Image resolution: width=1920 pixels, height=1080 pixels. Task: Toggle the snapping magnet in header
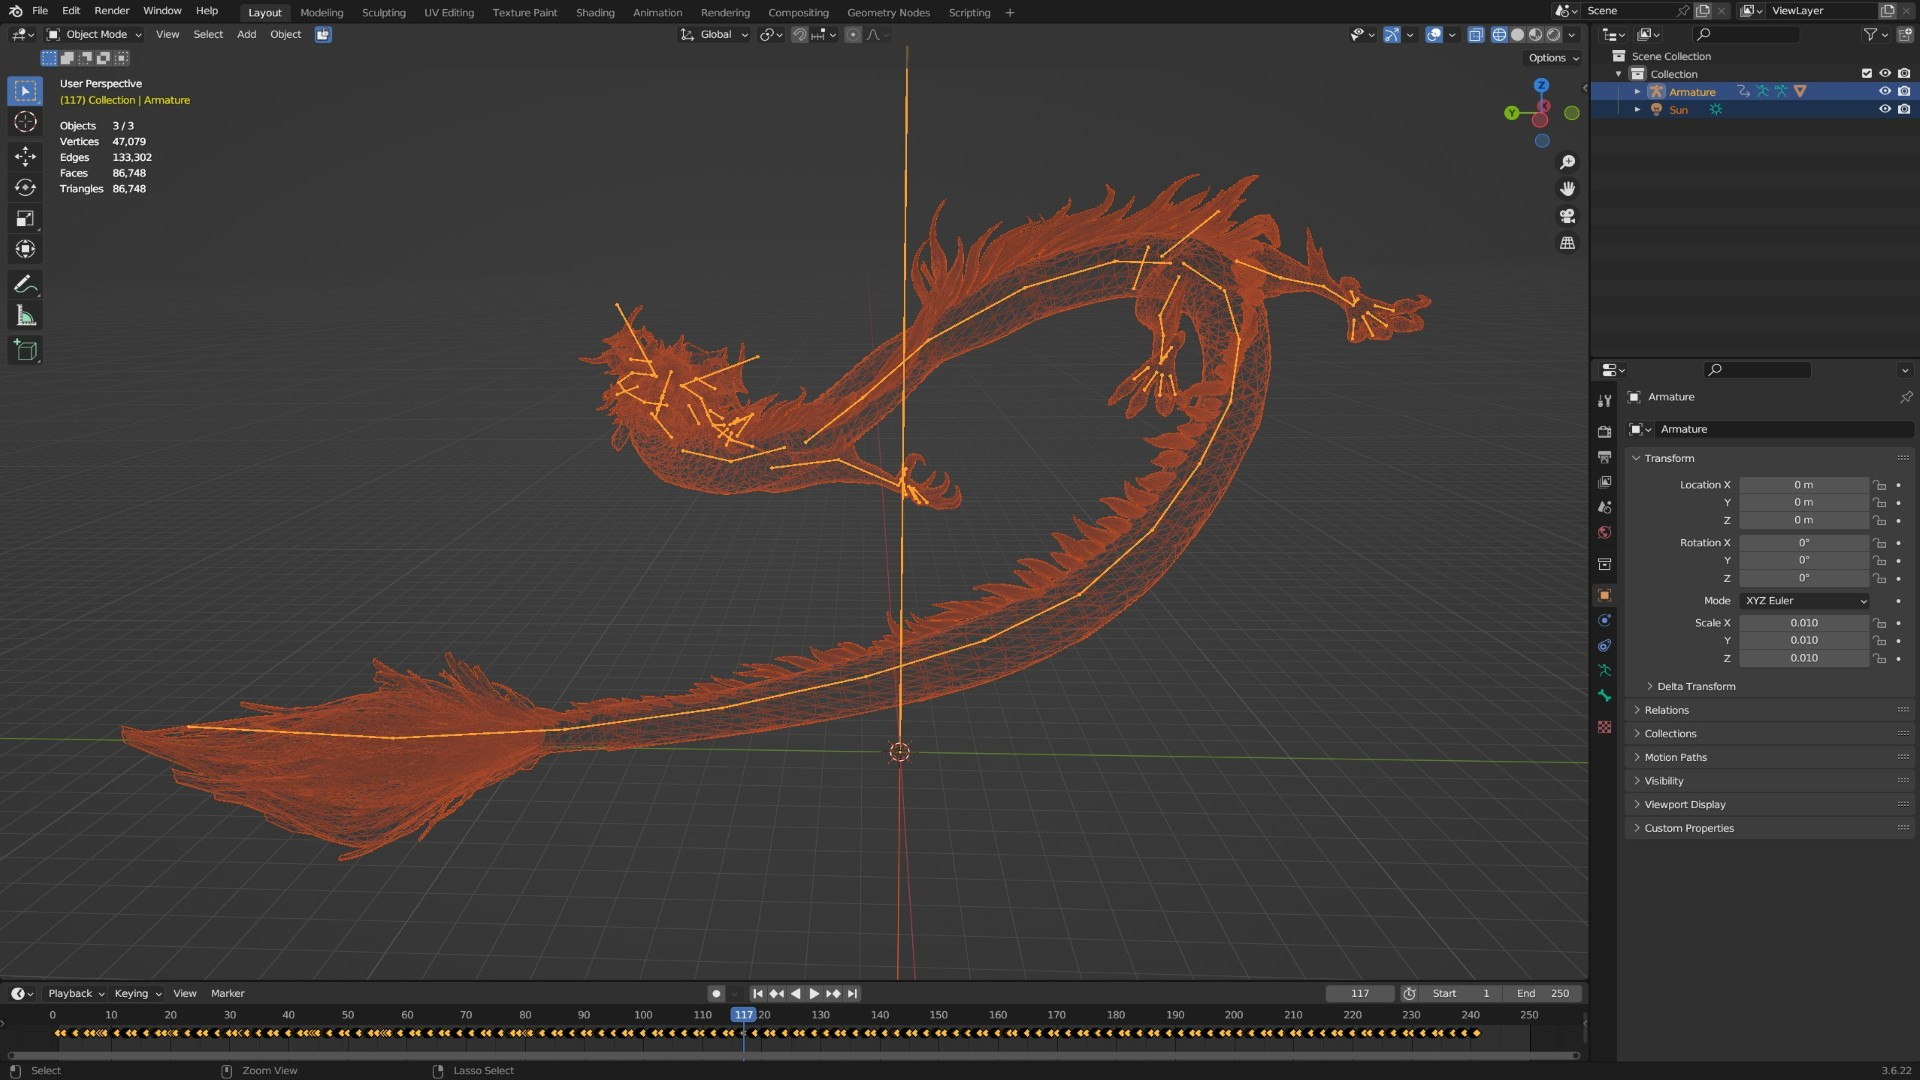[799, 34]
